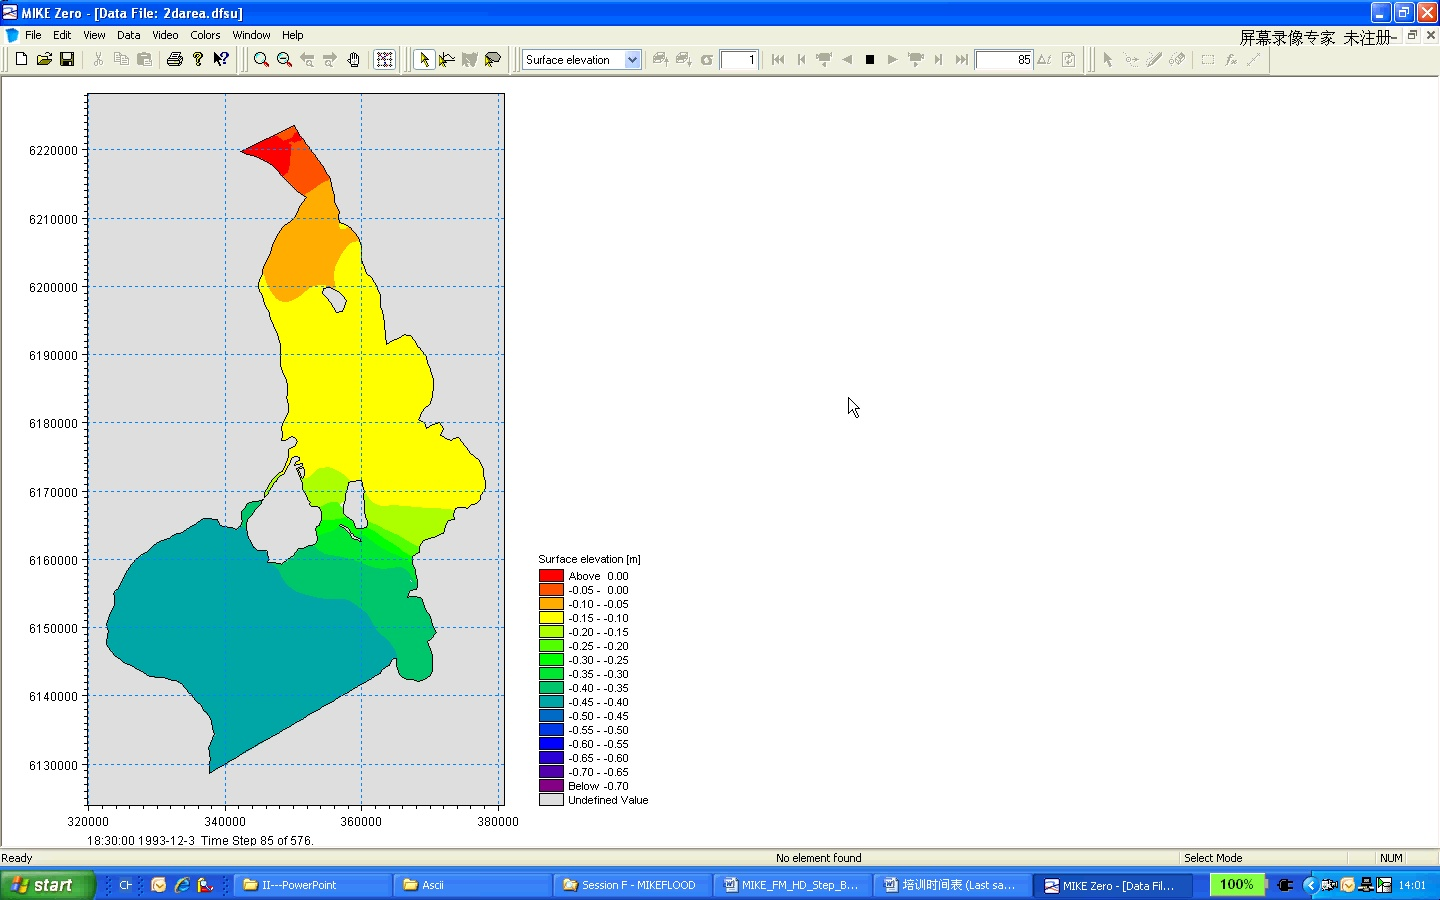The width and height of the screenshot is (1440, 900).
Task: Click the time step field showing 85
Action: click(1004, 60)
